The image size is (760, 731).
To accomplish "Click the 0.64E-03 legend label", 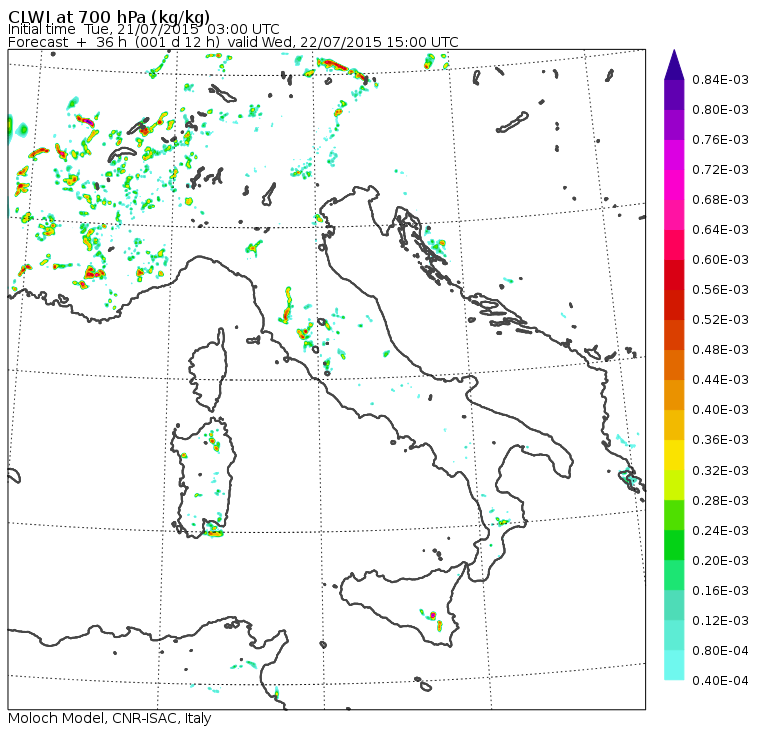I will [720, 230].
